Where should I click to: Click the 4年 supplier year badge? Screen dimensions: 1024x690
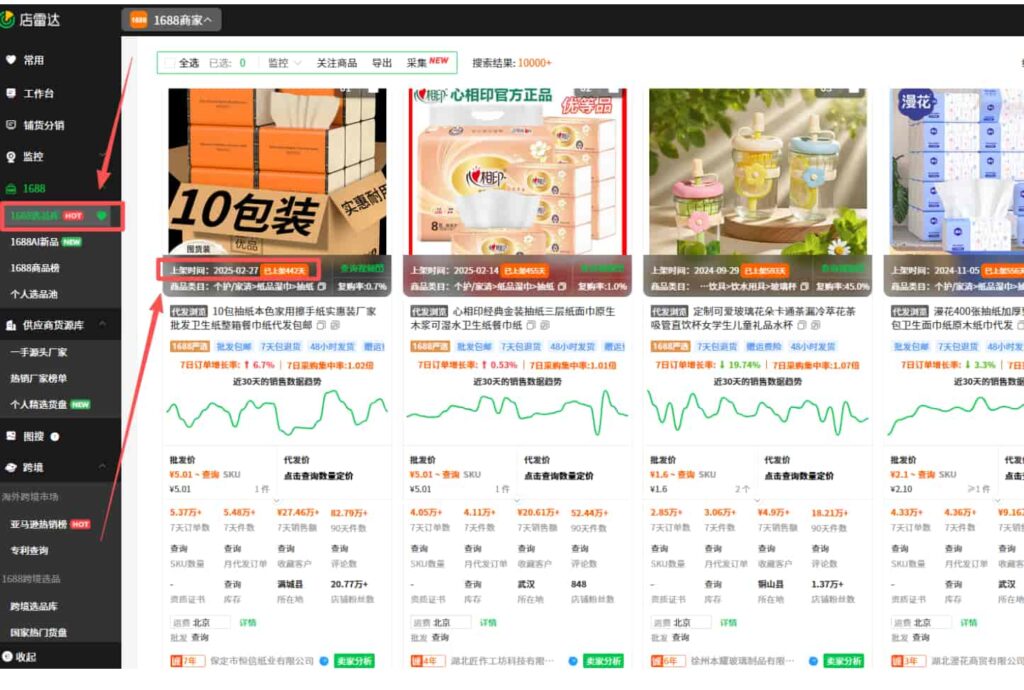tap(428, 661)
